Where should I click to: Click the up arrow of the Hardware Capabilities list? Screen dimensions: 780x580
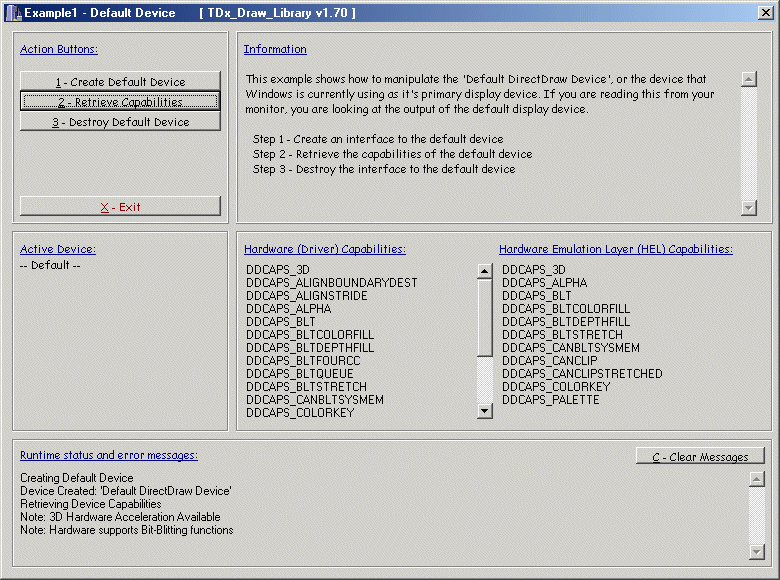pos(485,271)
